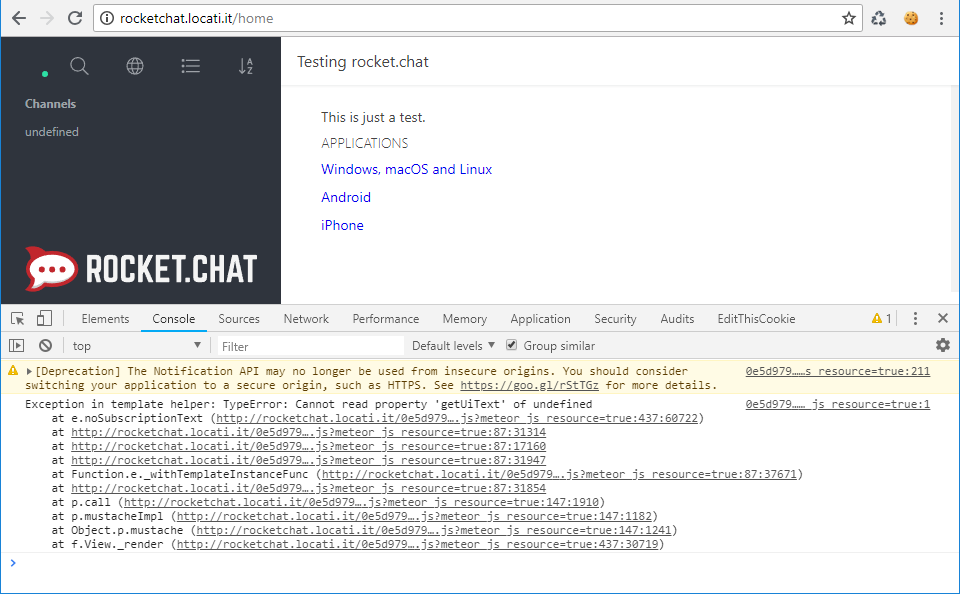Click the browser address bar URL
Viewport: 960px width, 594px height.
197,18
